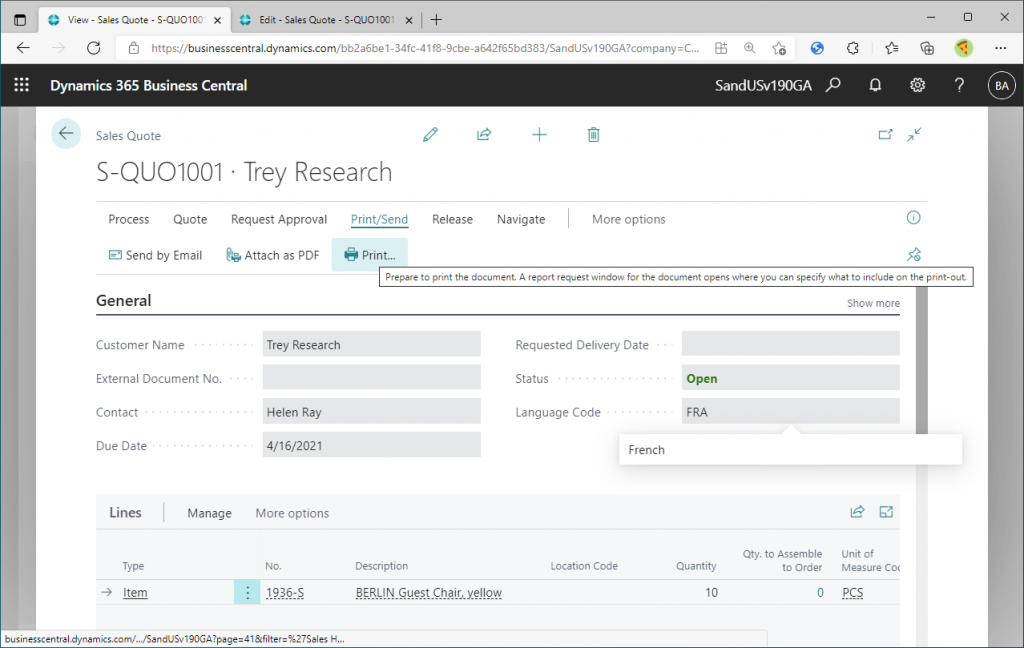Click the search magnifier in Business Central bar
The width and height of the screenshot is (1024, 648).
833,85
